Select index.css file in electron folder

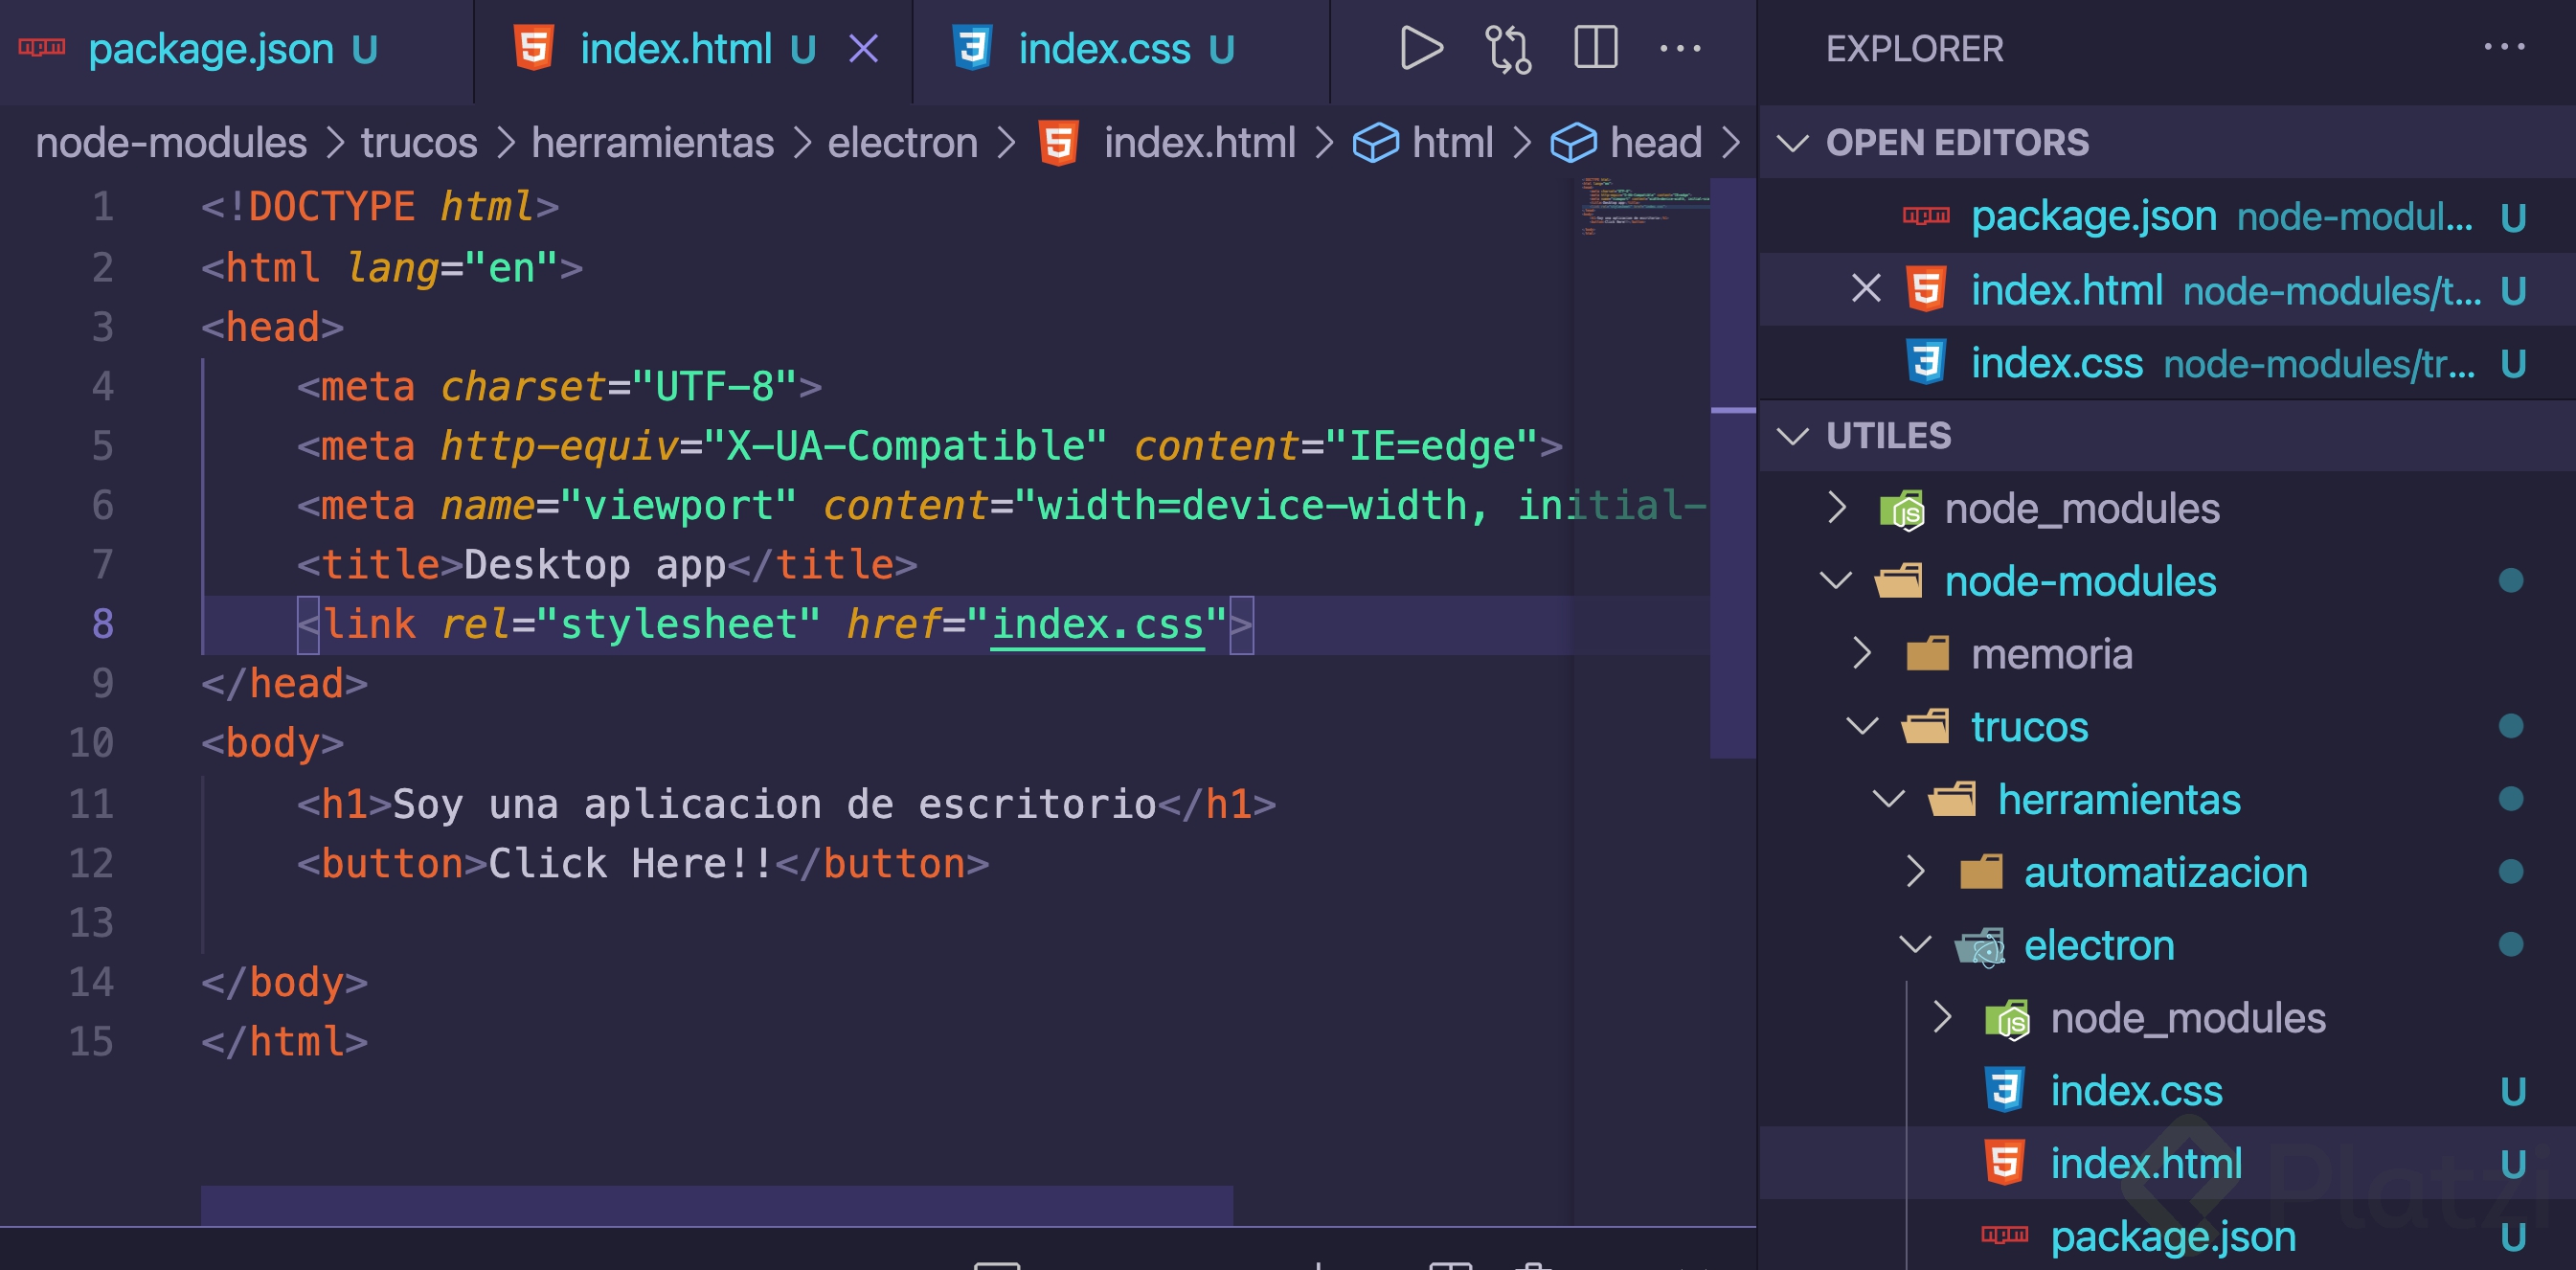coord(2167,1091)
